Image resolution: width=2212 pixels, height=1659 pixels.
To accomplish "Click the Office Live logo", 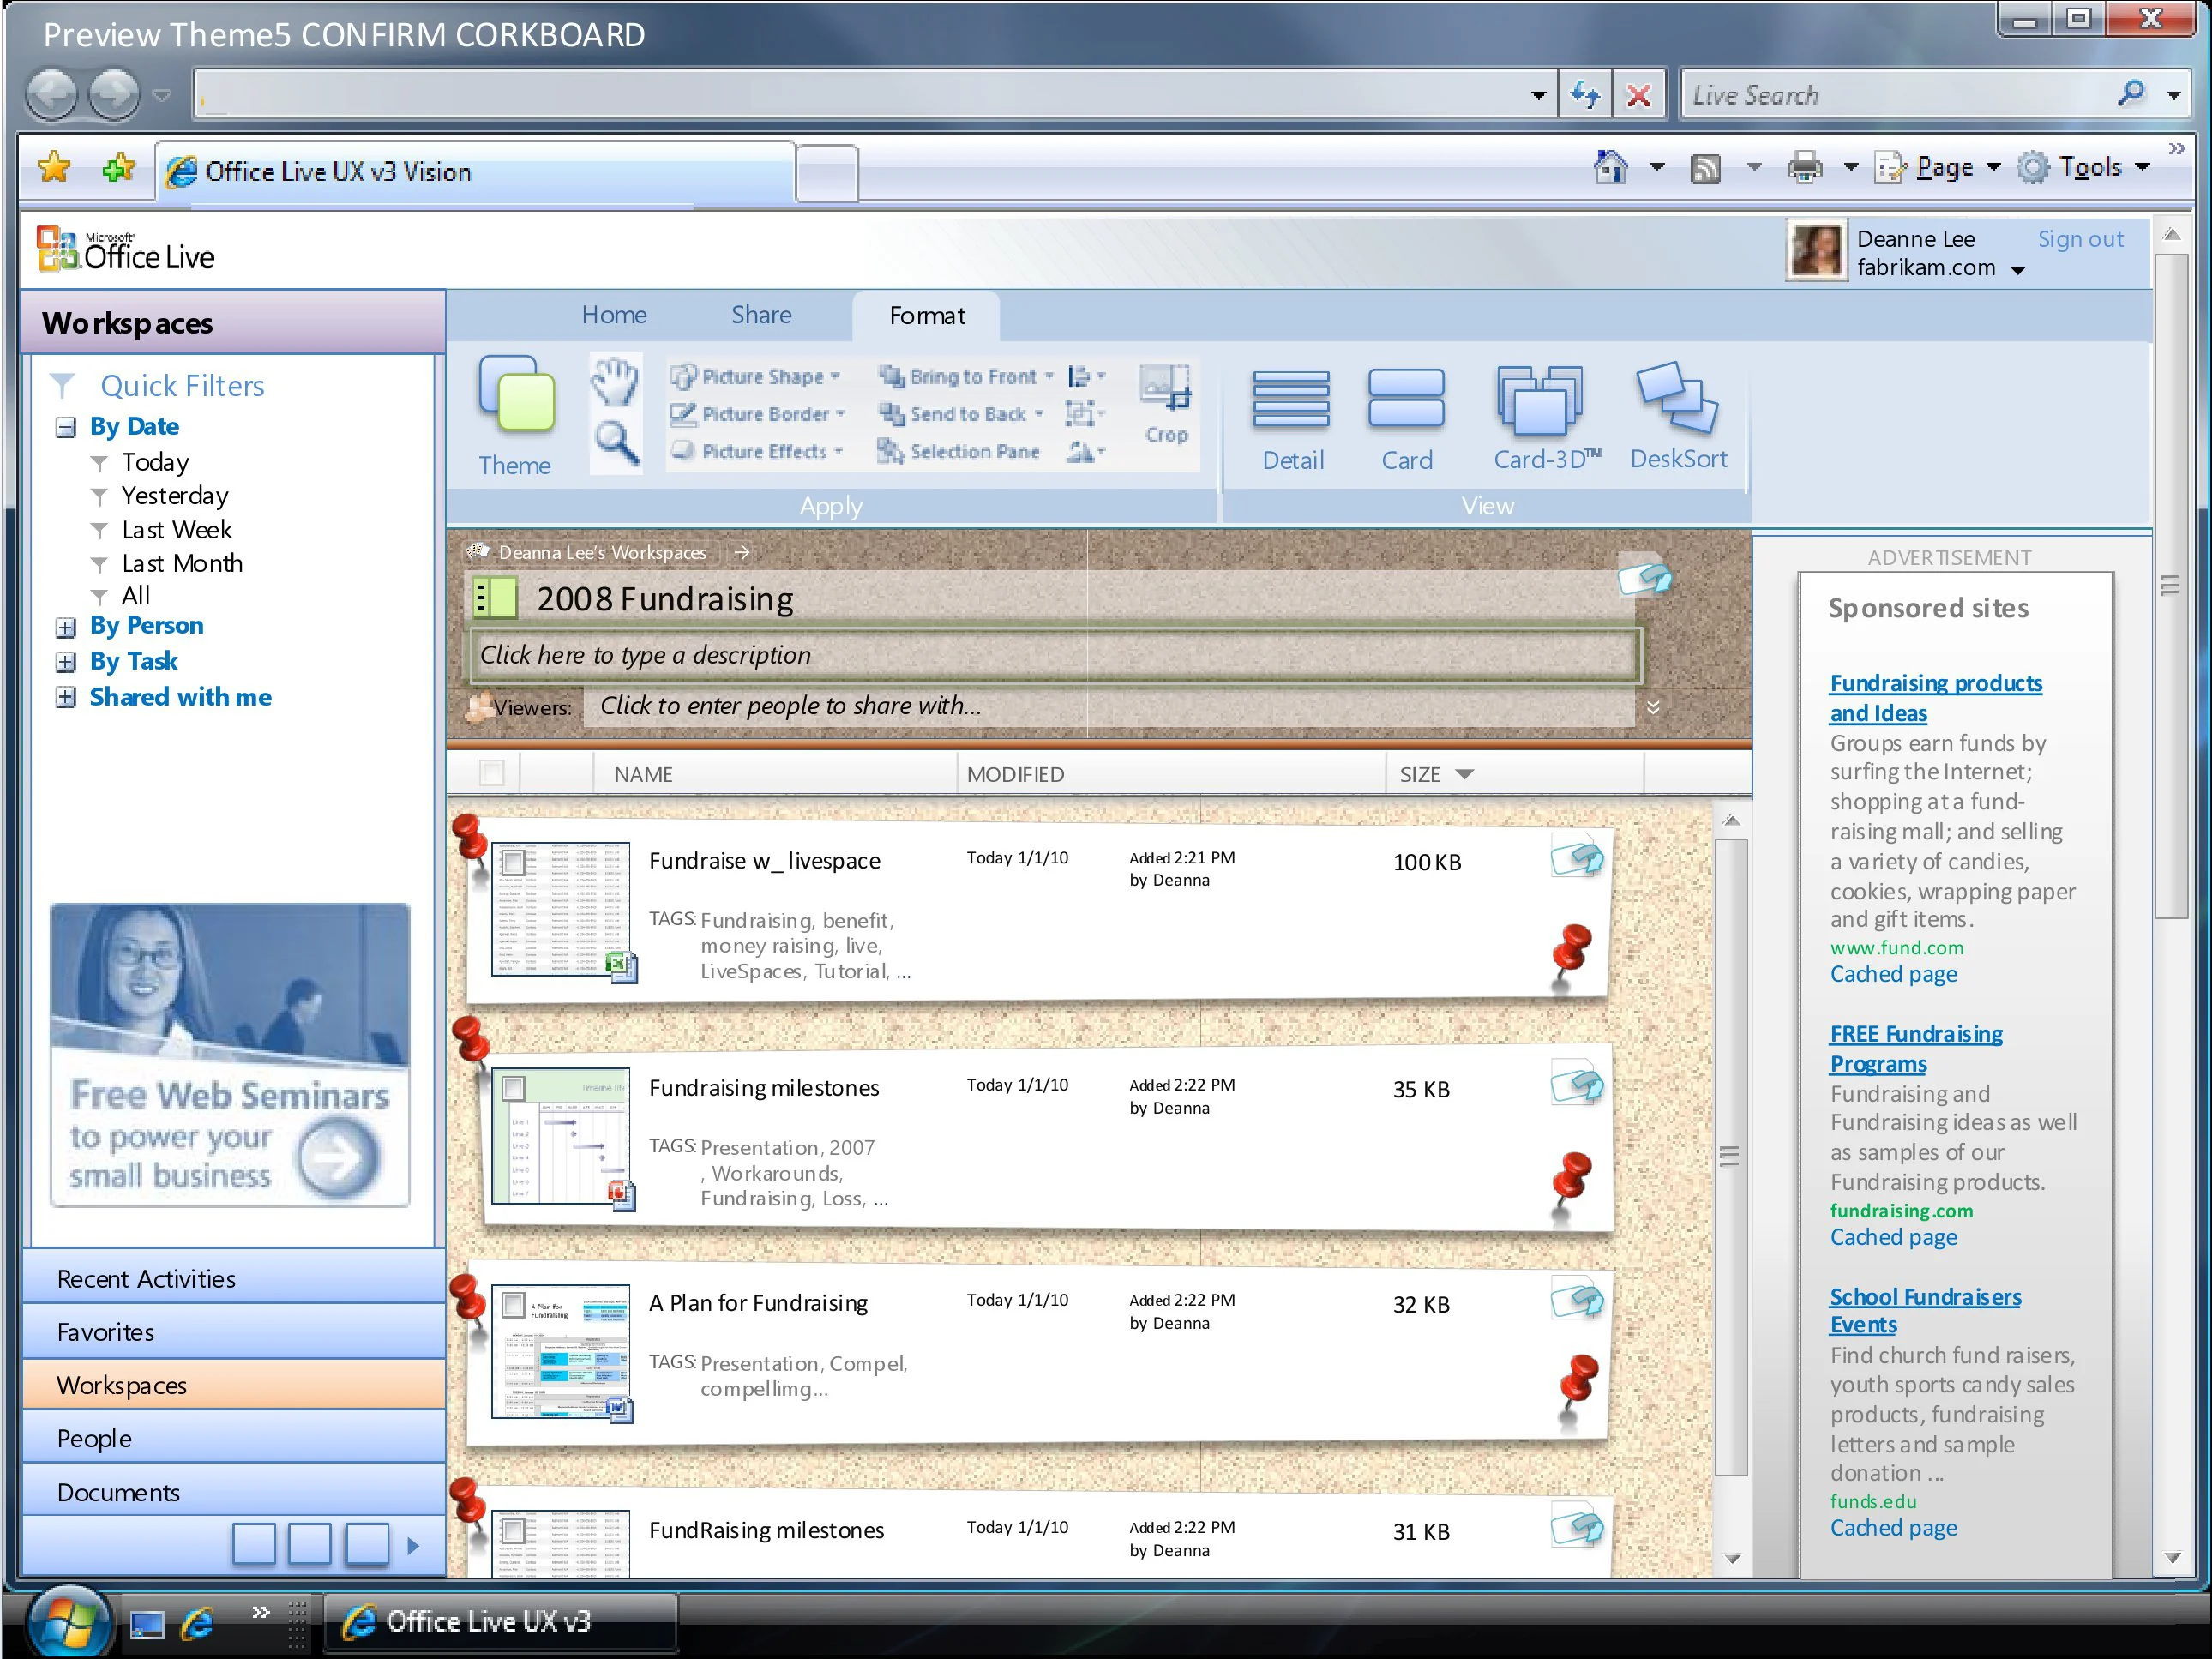I will tap(126, 249).
